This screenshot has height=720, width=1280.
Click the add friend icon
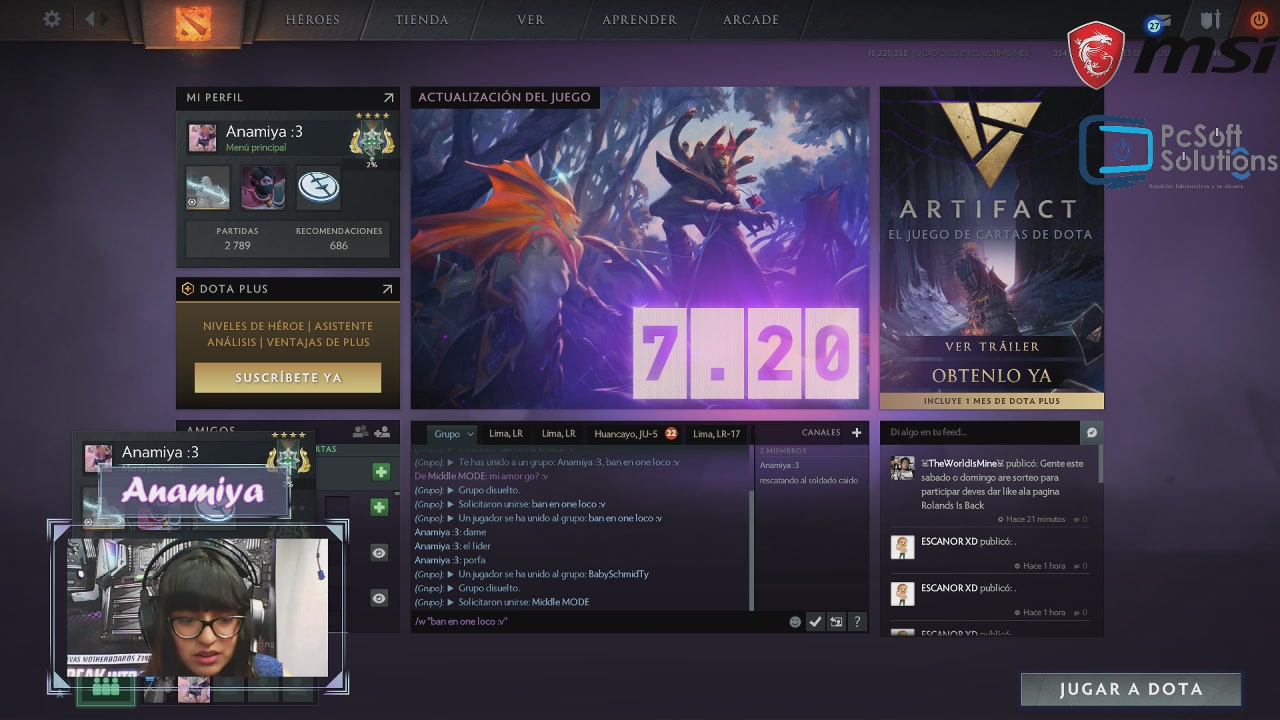tap(382, 432)
